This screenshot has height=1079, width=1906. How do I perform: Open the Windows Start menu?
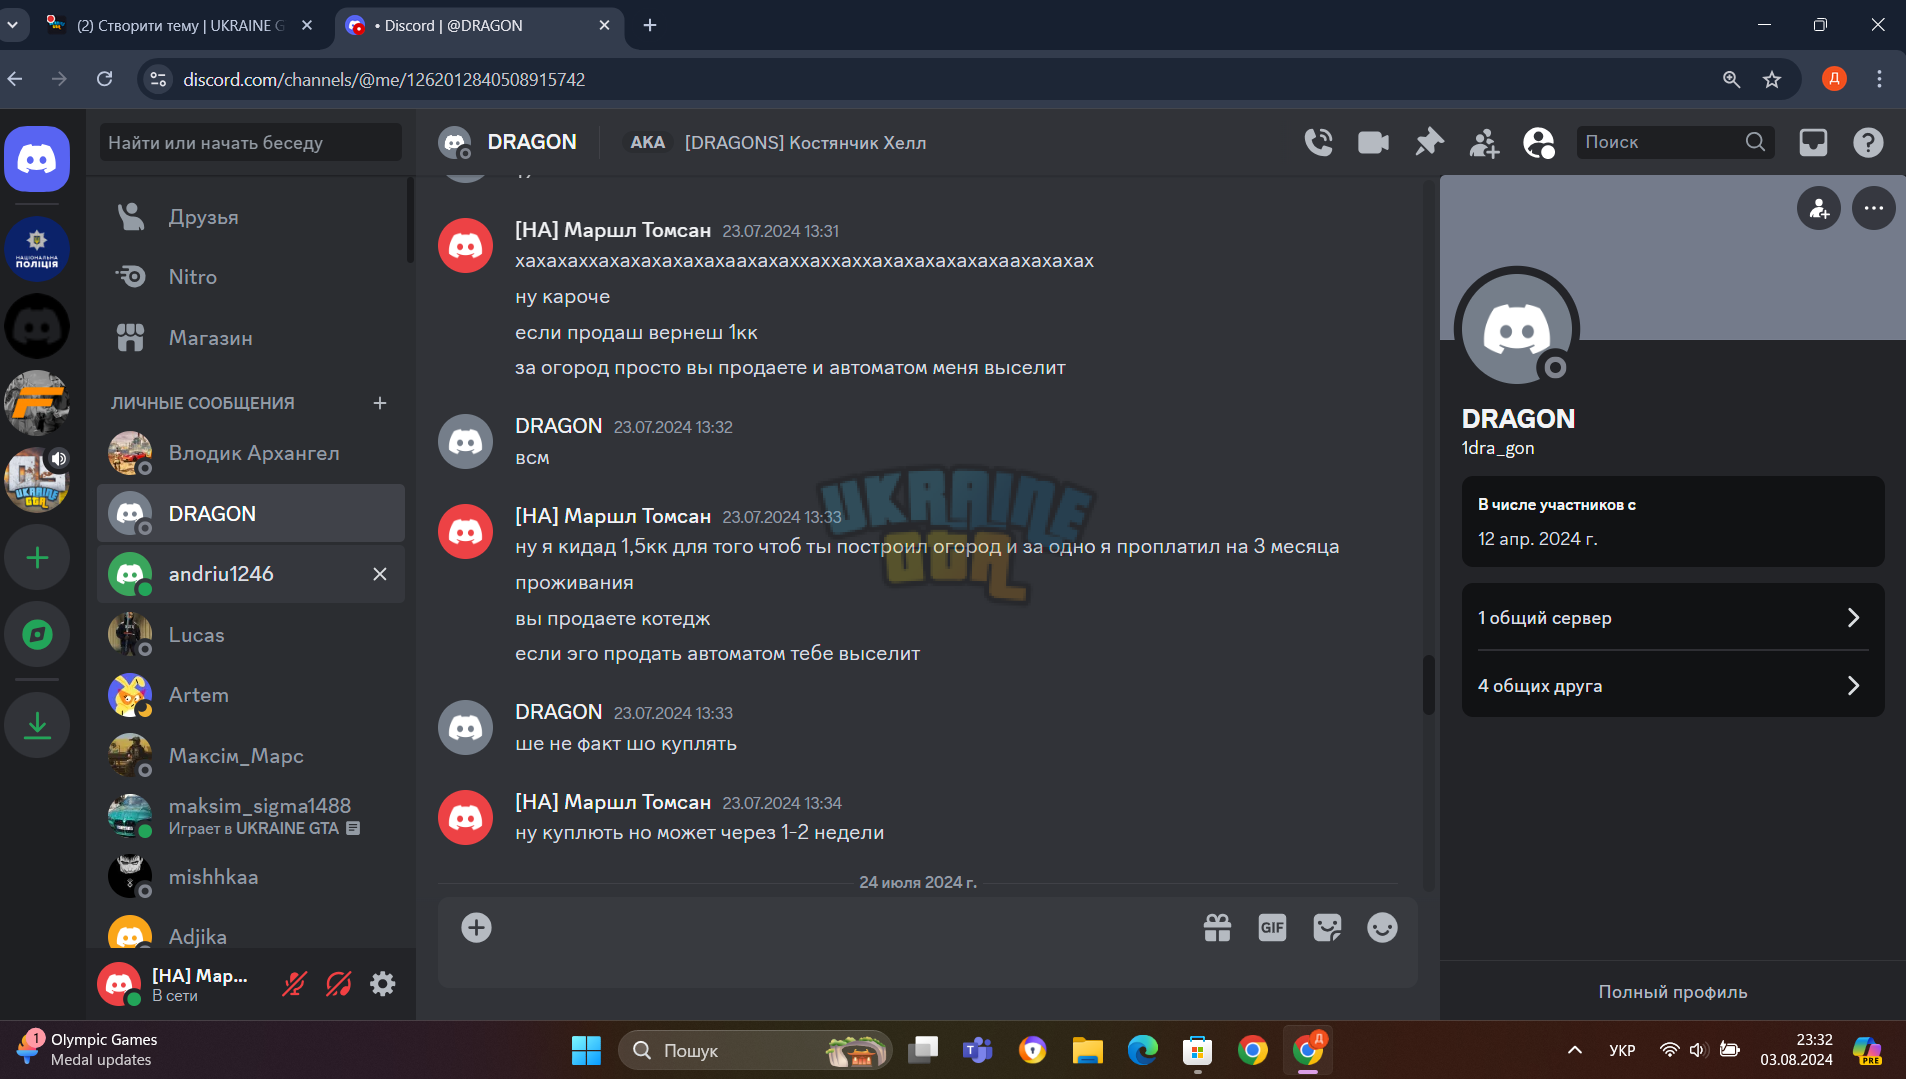pos(586,1050)
